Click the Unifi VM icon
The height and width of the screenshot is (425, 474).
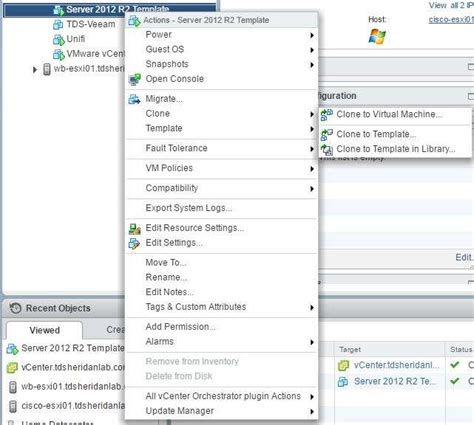pos(59,39)
